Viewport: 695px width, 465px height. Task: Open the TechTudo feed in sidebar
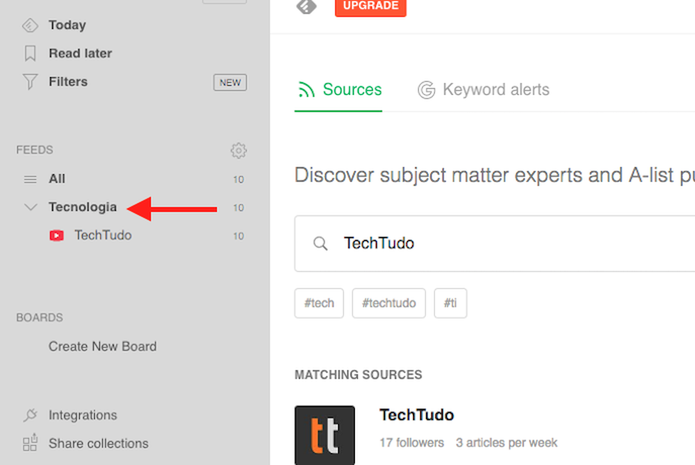(103, 235)
